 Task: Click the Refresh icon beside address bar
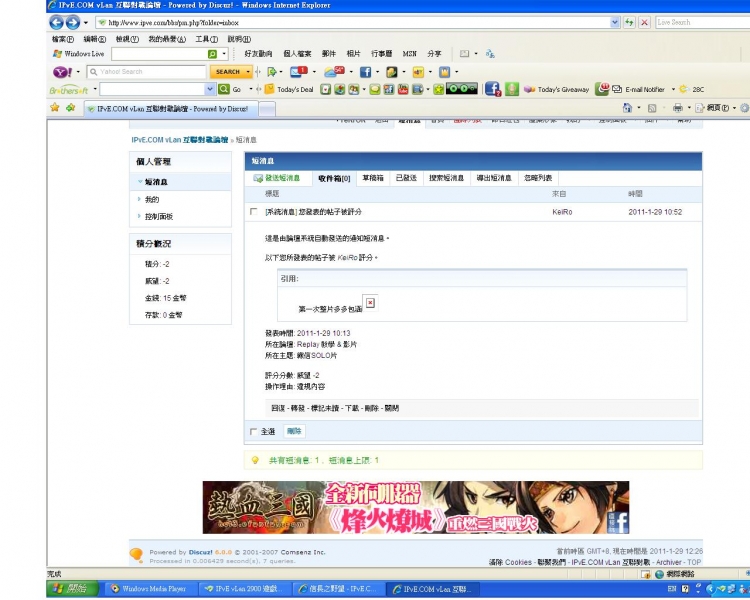629,22
